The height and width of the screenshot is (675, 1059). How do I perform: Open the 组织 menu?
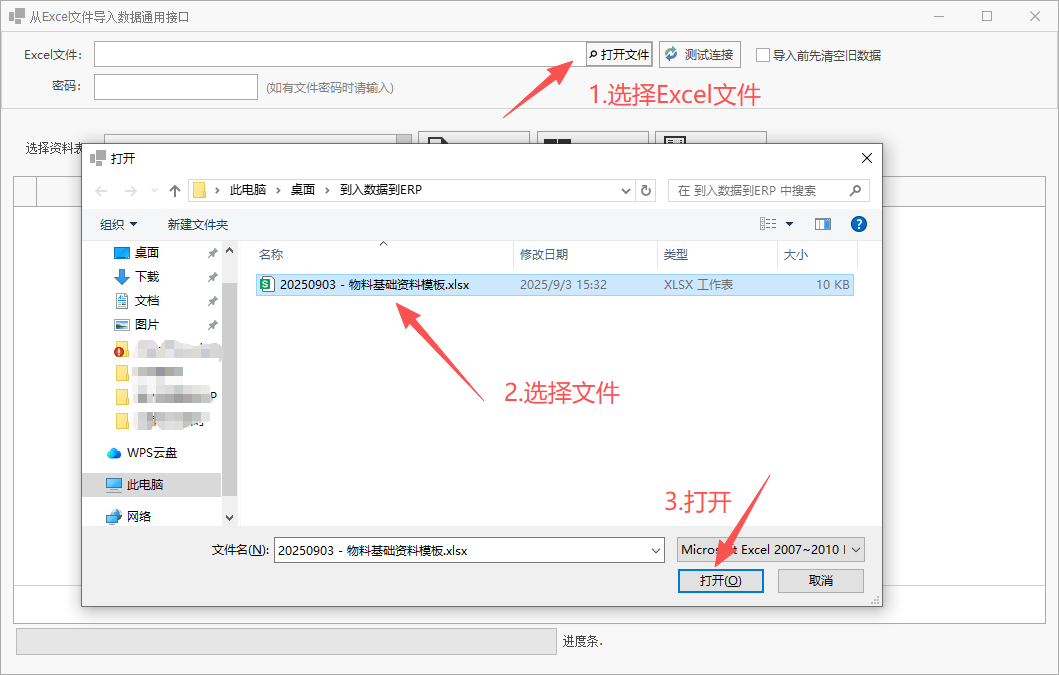coord(118,224)
